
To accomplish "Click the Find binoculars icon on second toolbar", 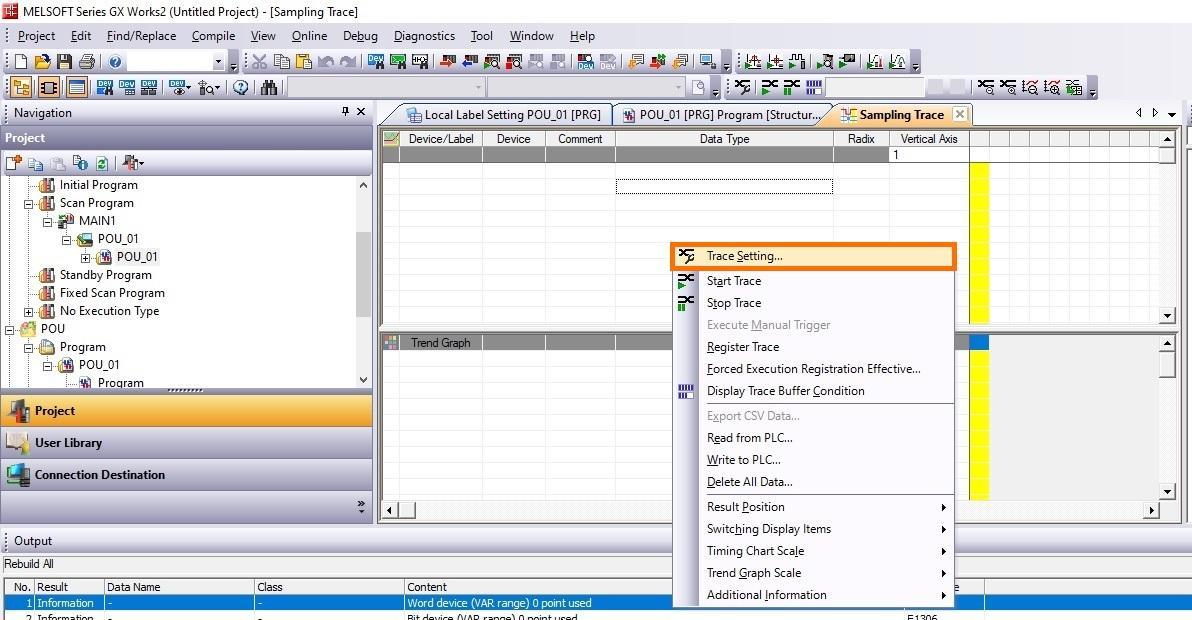I will click(x=268, y=87).
